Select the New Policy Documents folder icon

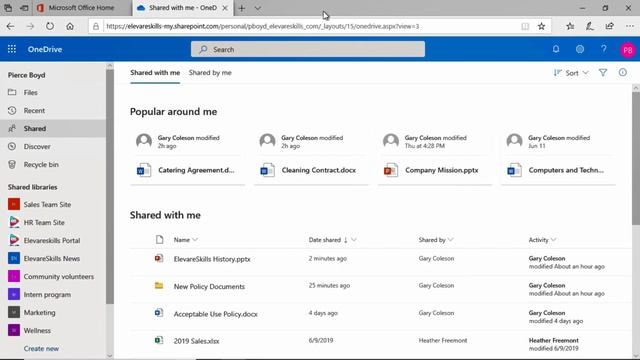(159, 286)
